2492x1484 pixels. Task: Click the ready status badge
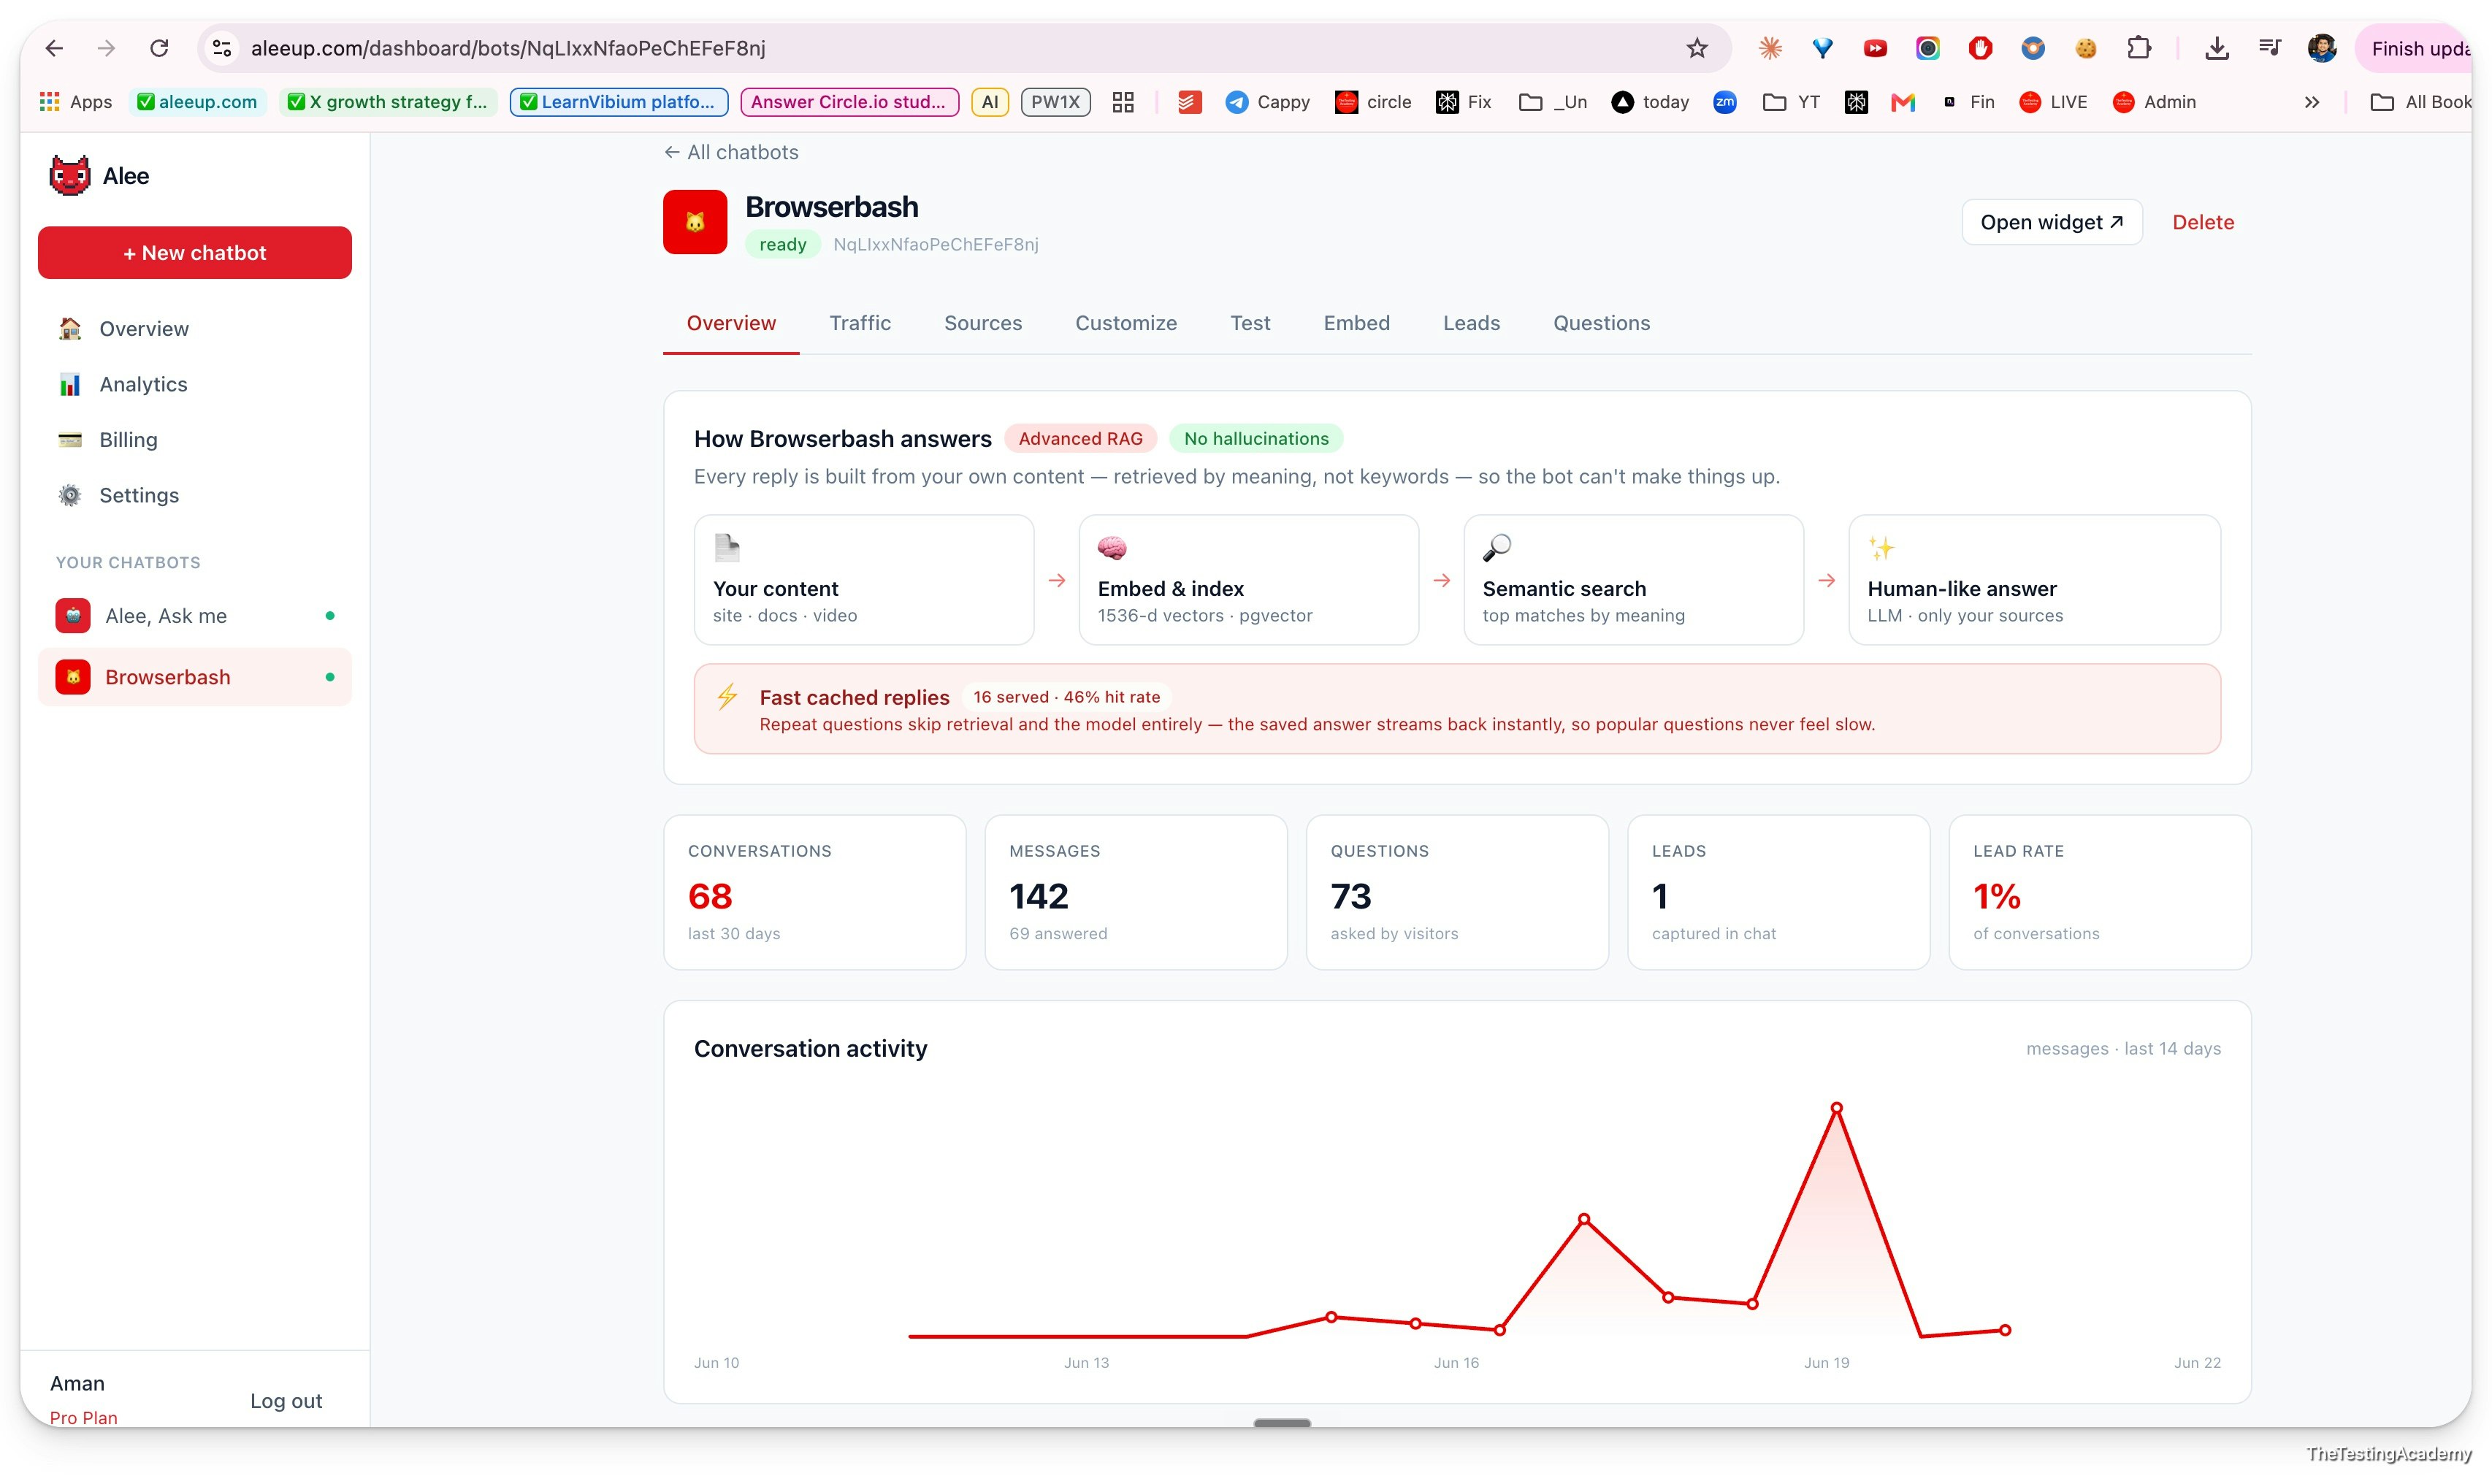(782, 244)
